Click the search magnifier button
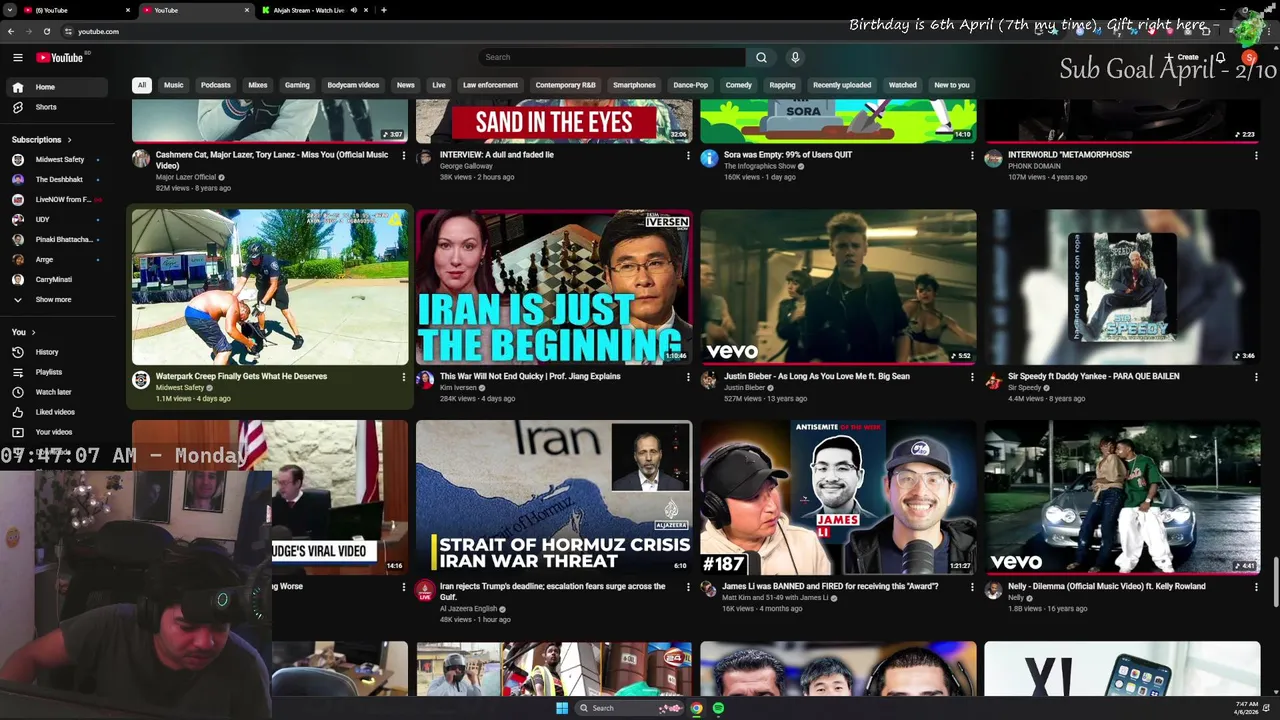The height and width of the screenshot is (720, 1280). coord(761,57)
